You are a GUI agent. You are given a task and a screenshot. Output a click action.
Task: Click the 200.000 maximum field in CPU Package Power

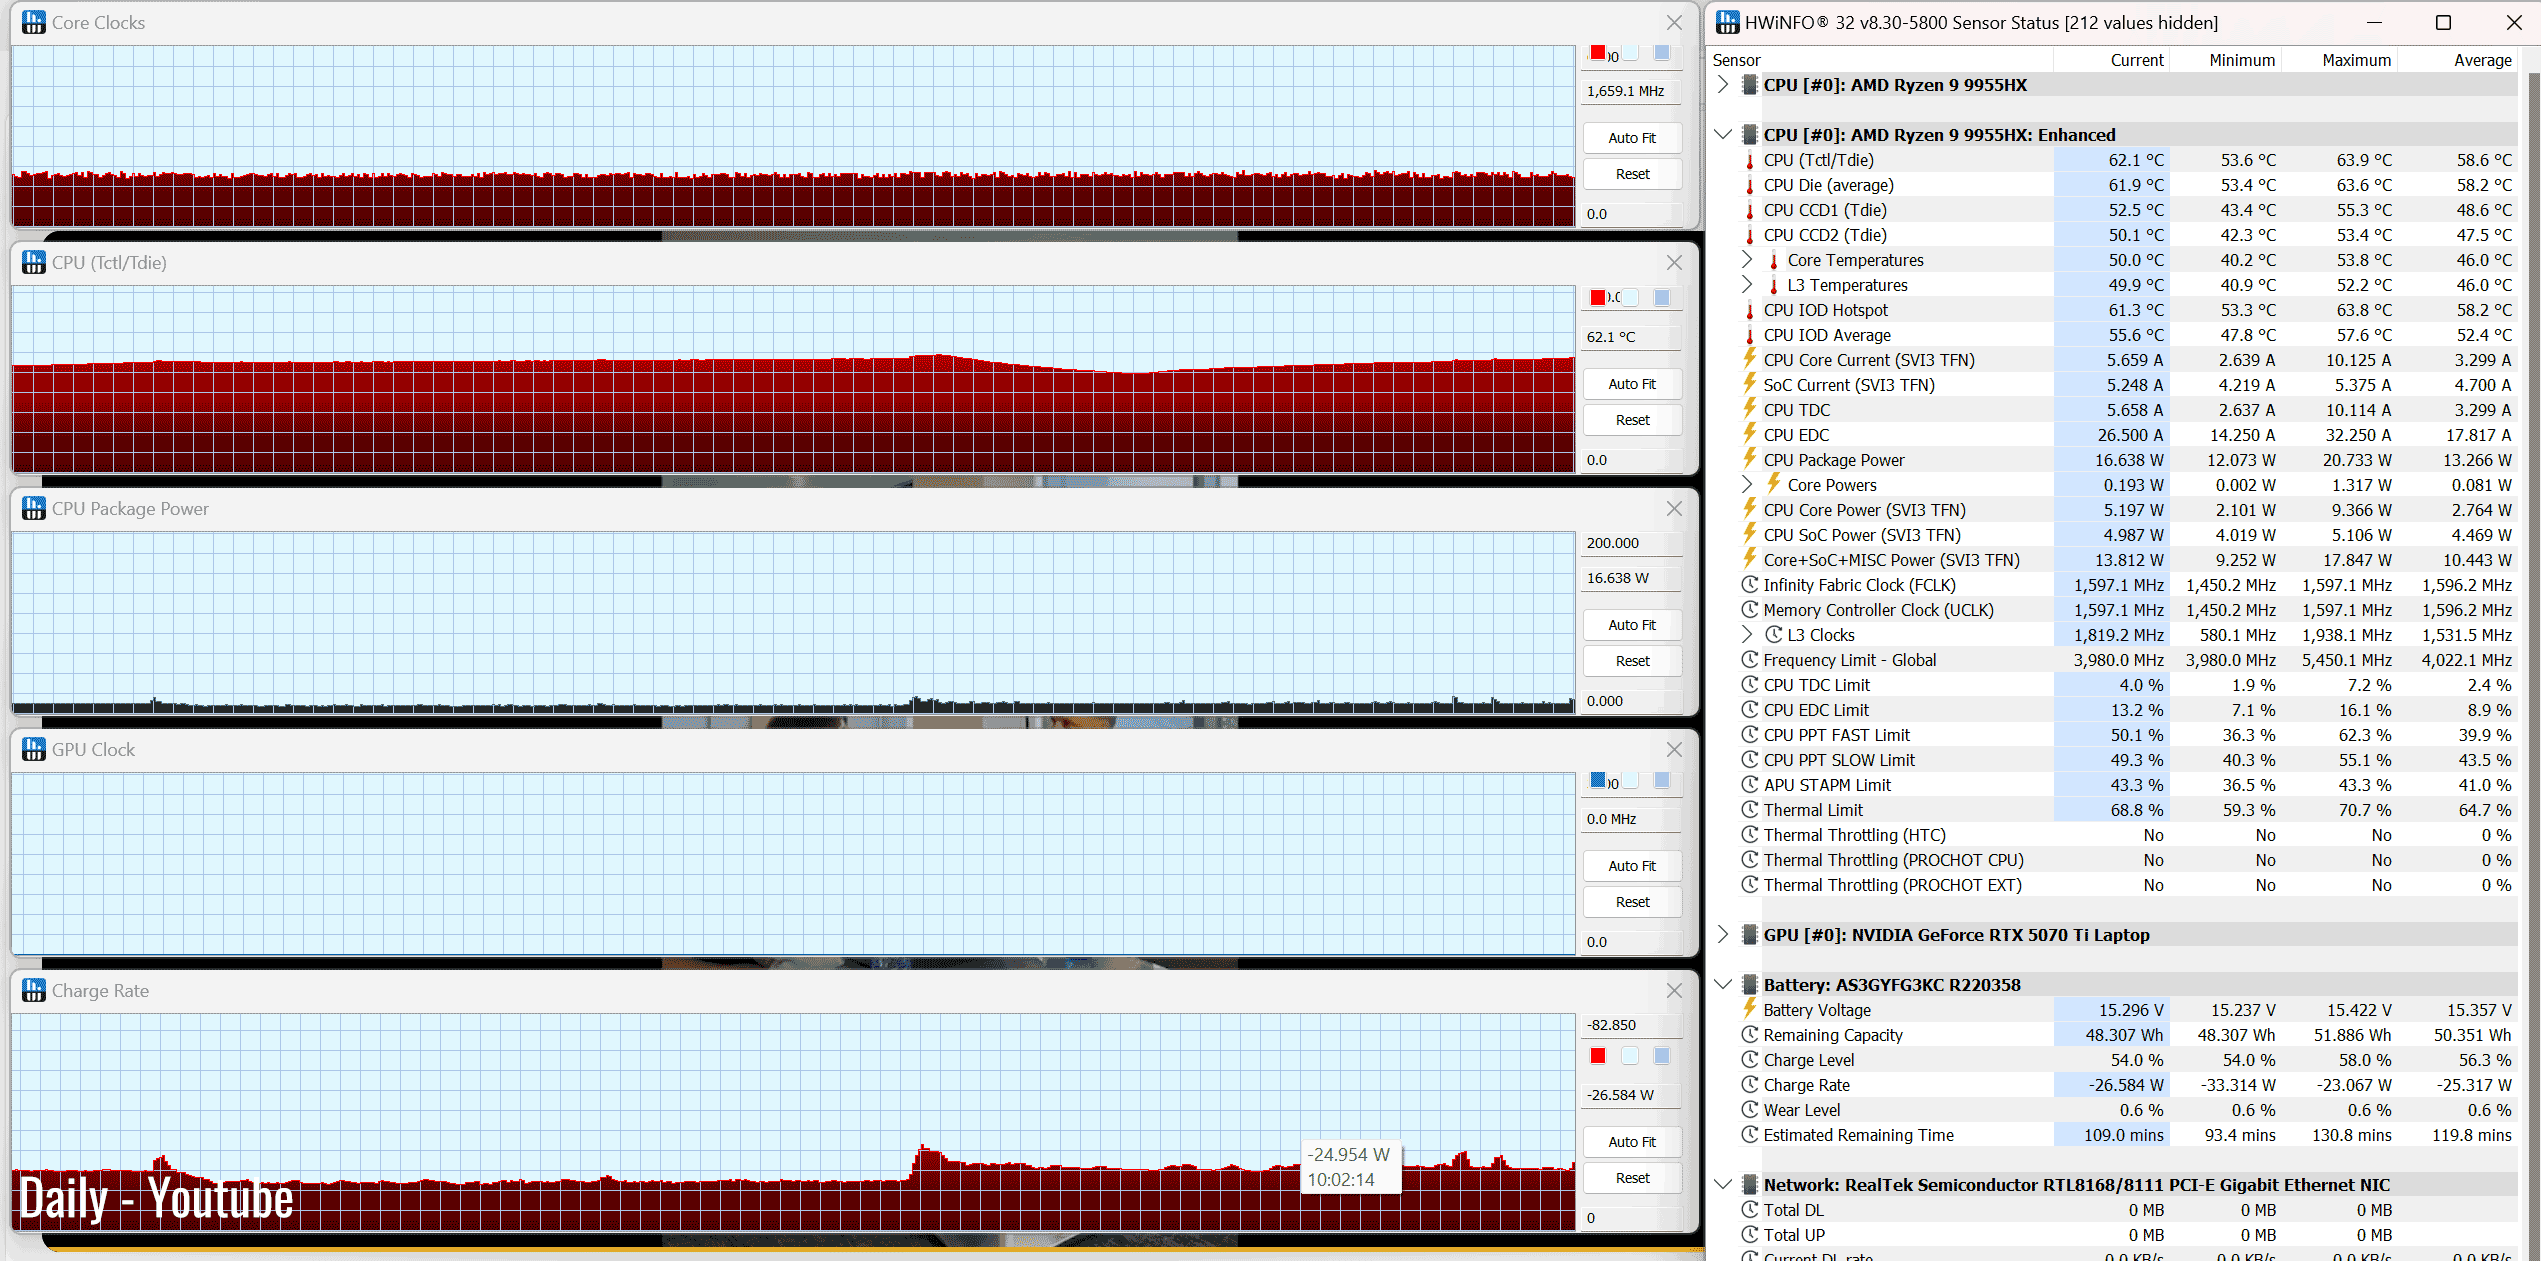pos(1630,543)
